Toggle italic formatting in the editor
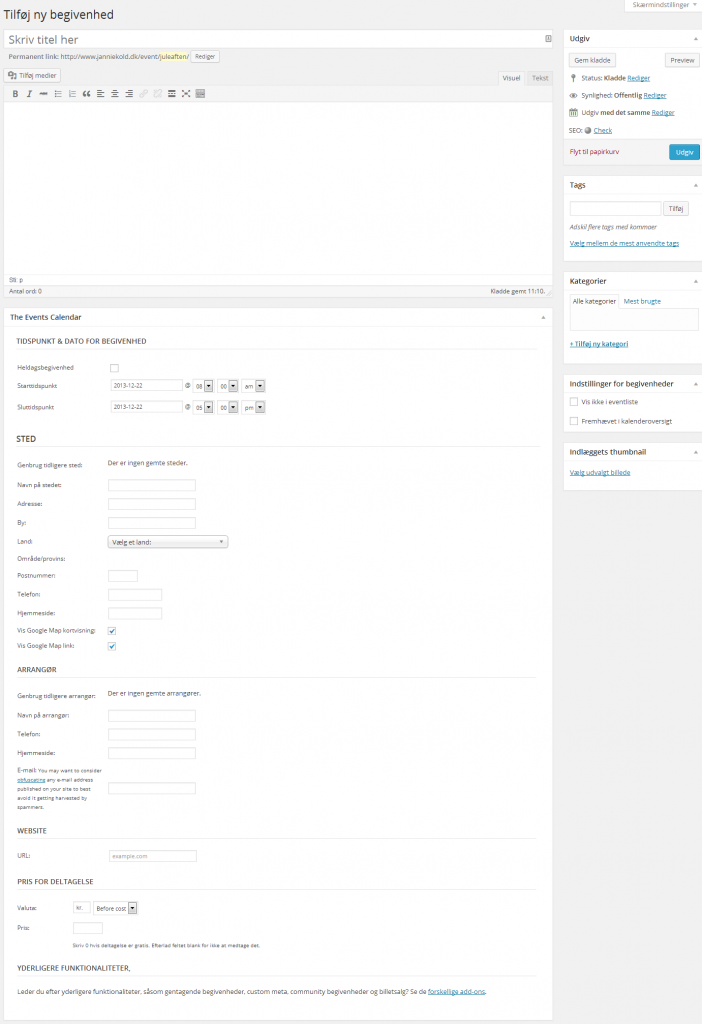This screenshot has width=702, height=1024. coord(29,94)
